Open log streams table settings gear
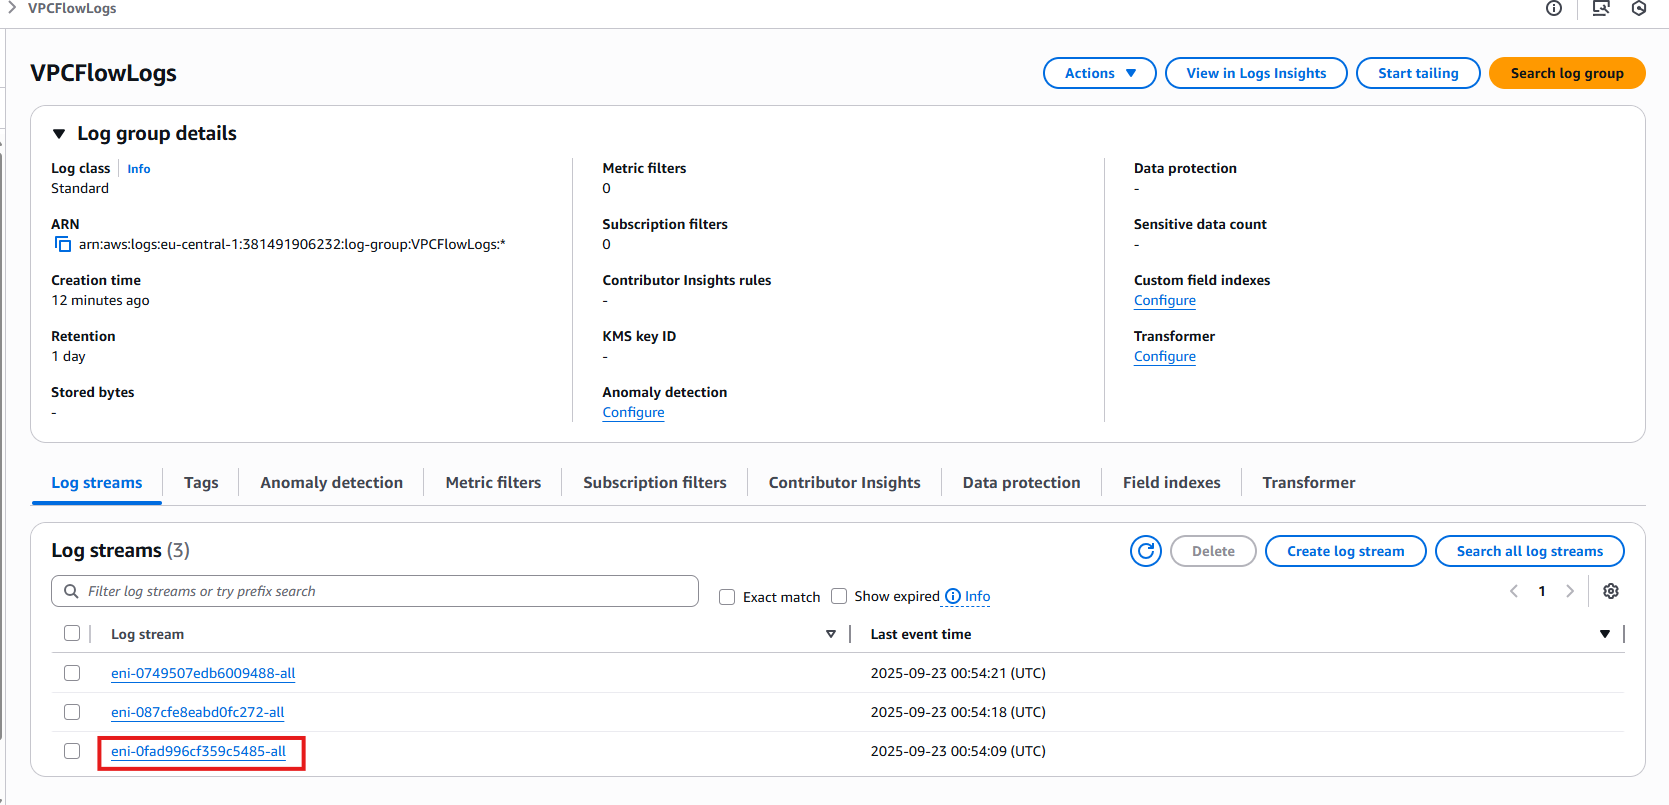The width and height of the screenshot is (1669, 805). click(1610, 591)
